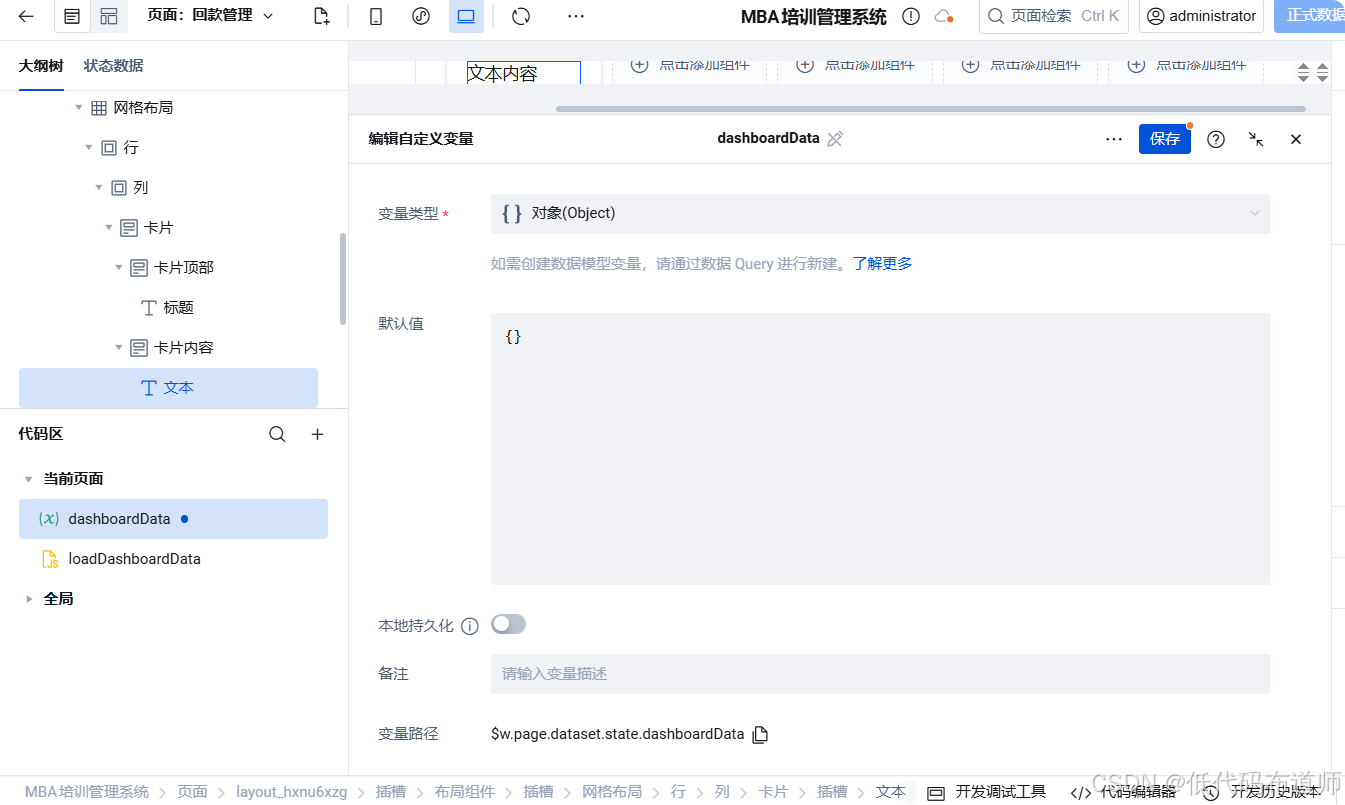Image resolution: width=1345 pixels, height=805 pixels.
Task: Click the 保存 button
Action: point(1165,139)
